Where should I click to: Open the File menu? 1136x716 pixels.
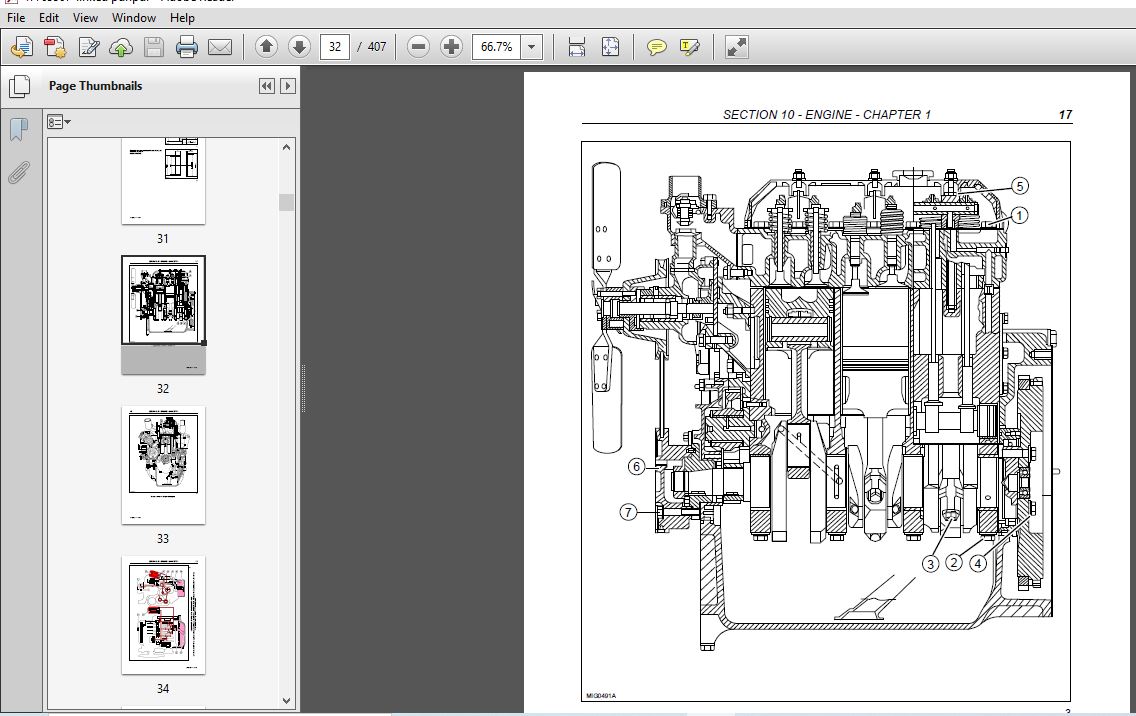click(15, 17)
